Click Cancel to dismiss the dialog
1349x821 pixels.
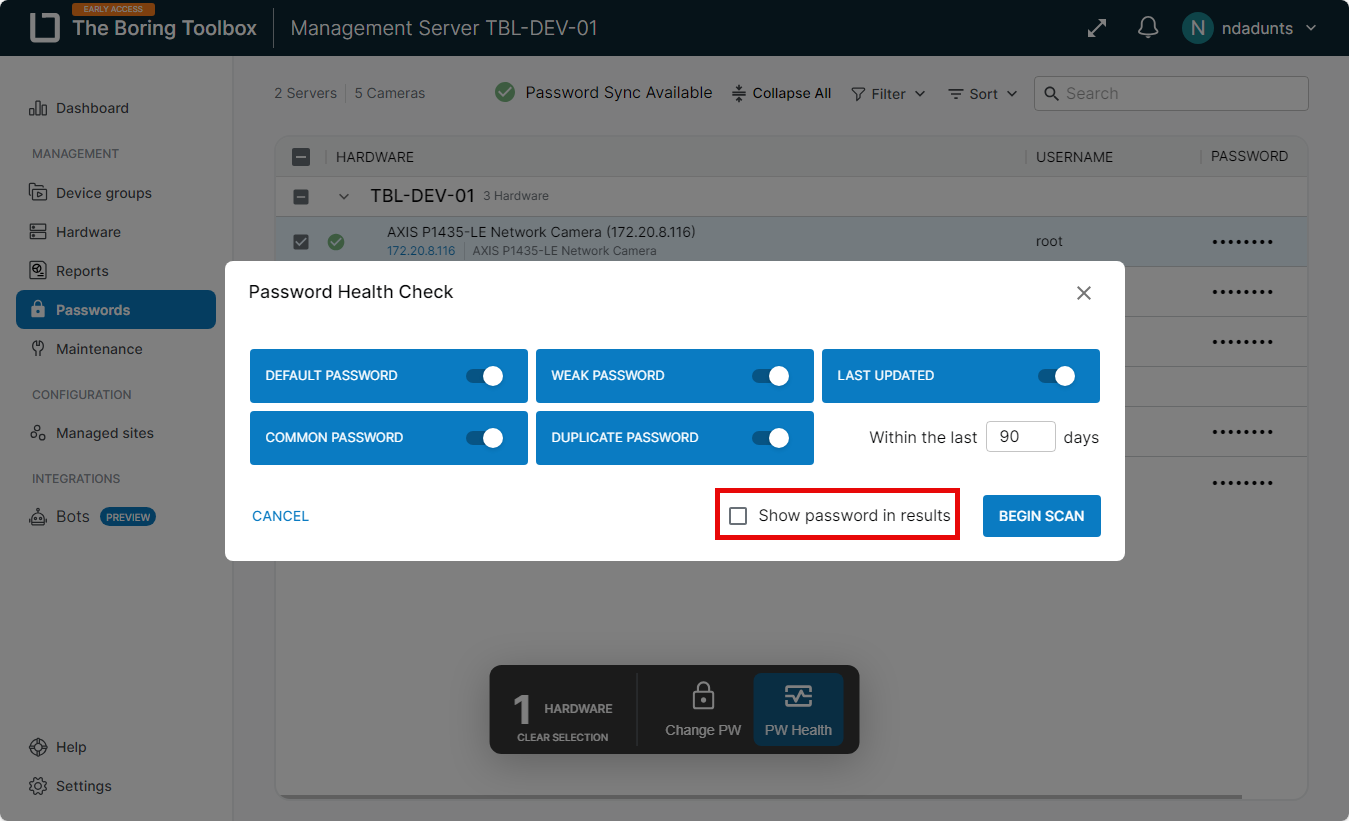280,515
